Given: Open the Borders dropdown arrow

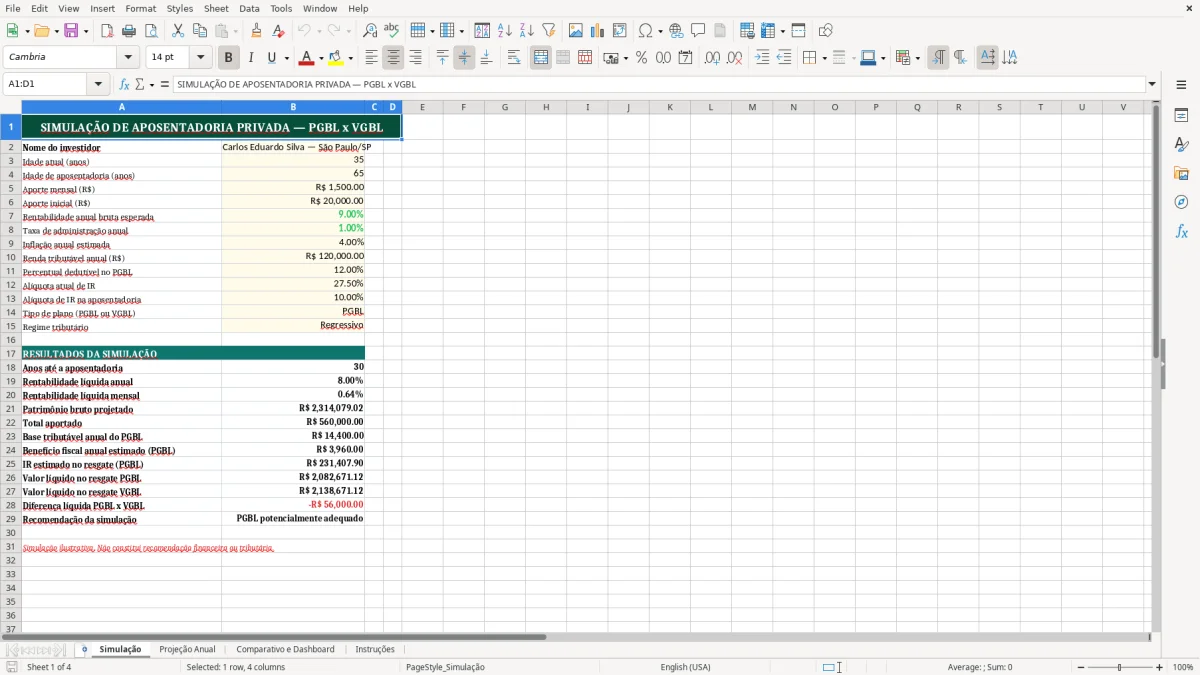Looking at the screenshot, I should tap(824, 58).
